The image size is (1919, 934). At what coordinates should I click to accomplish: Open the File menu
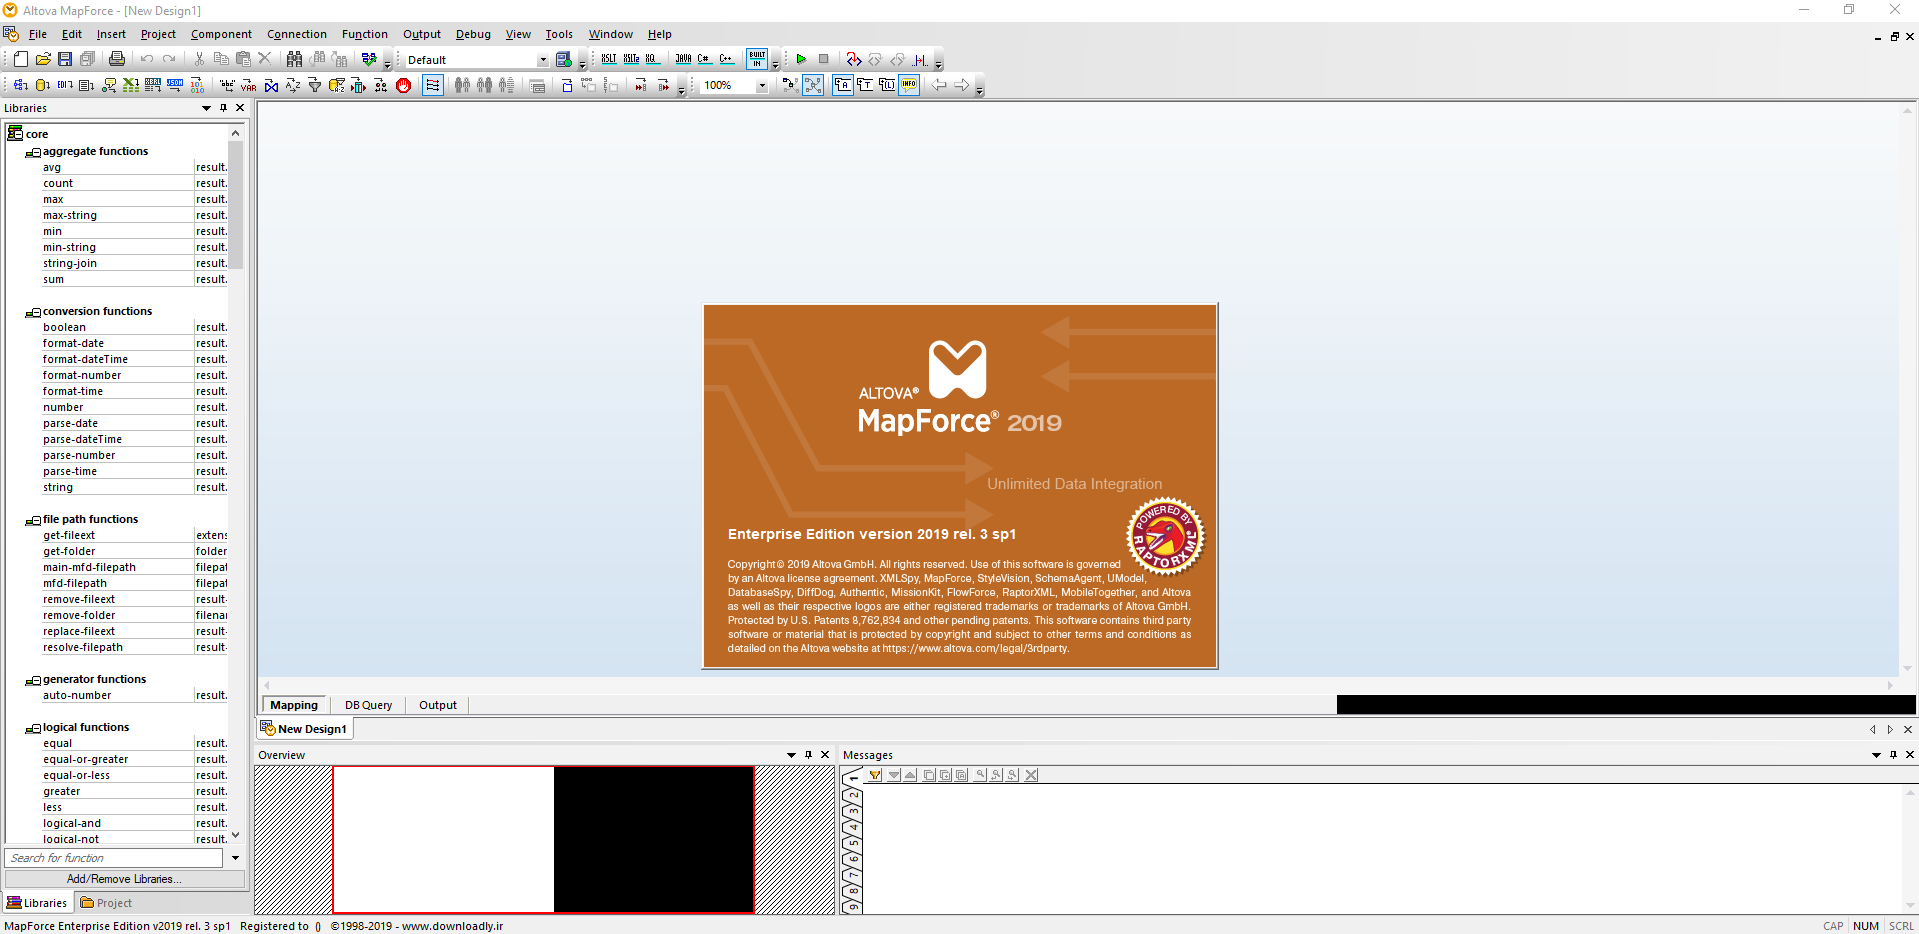pos(38,34)
